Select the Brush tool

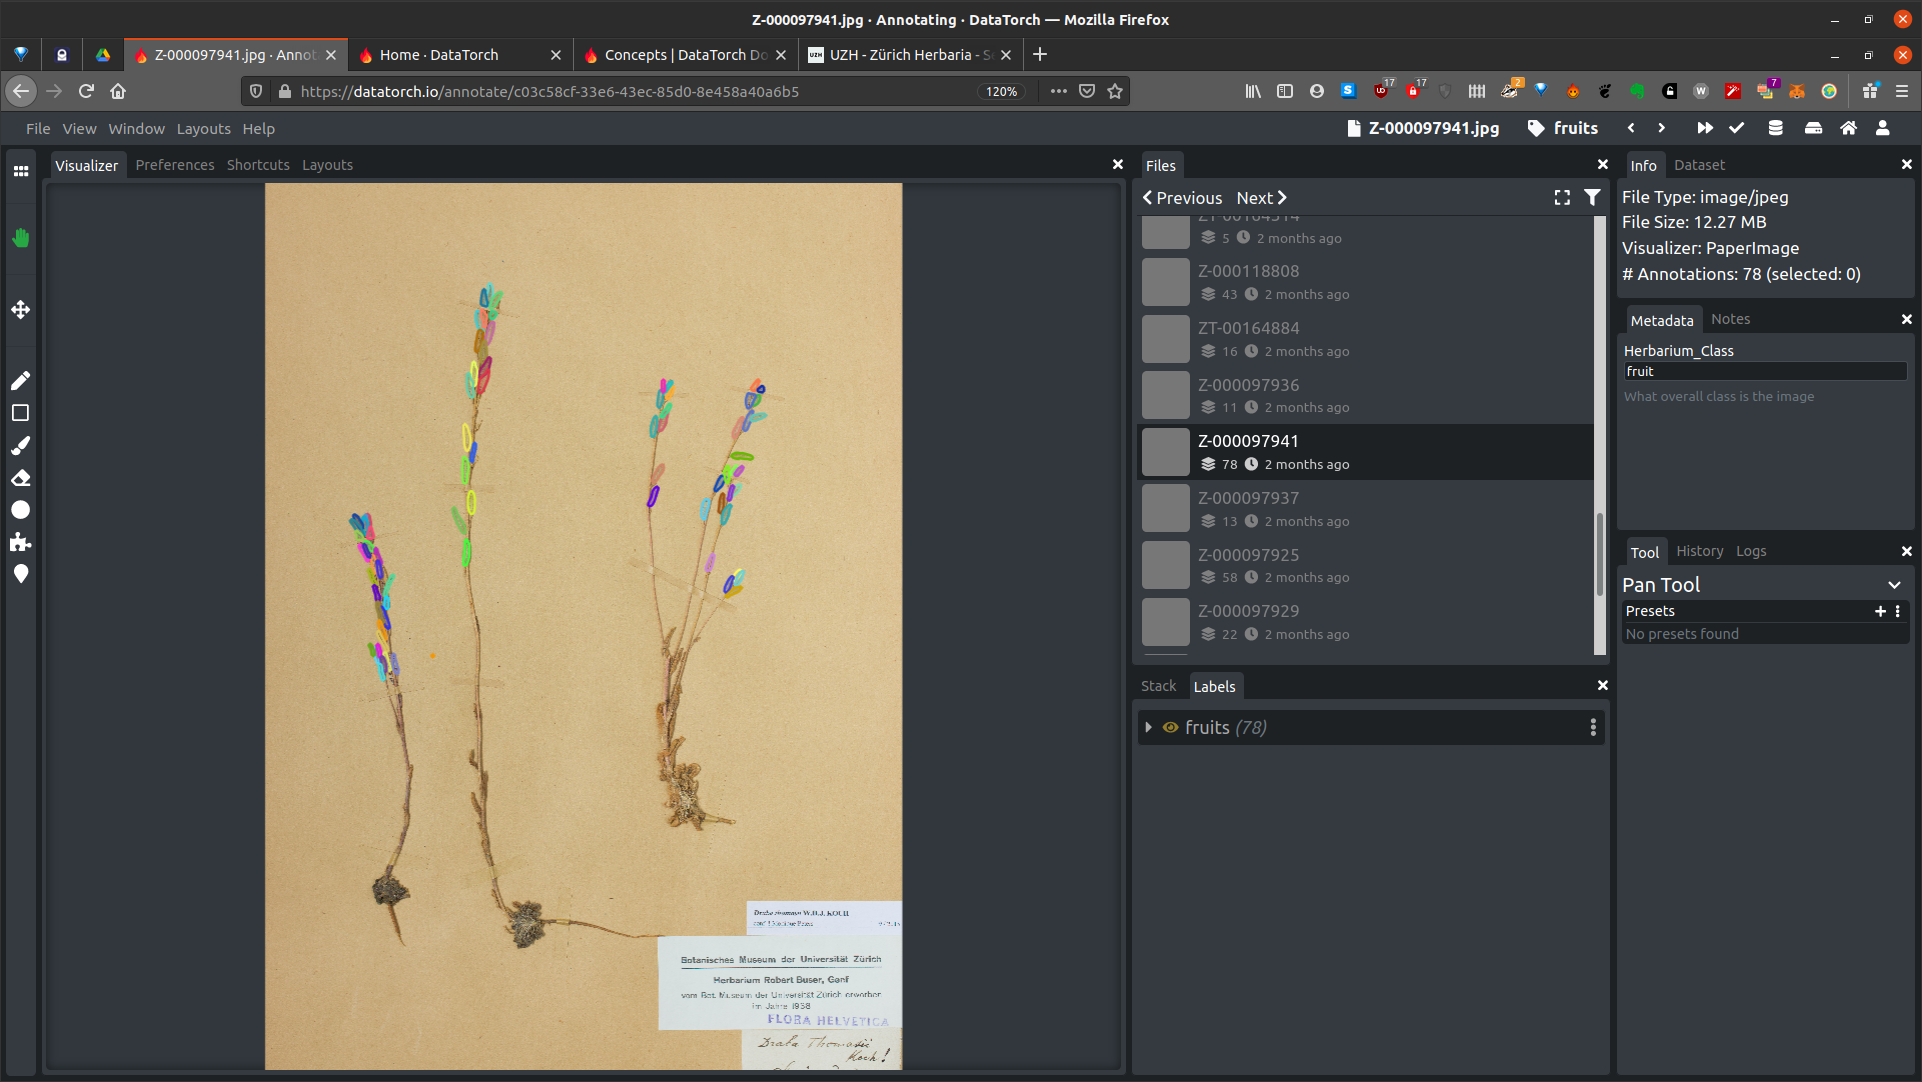click(21, 445)
